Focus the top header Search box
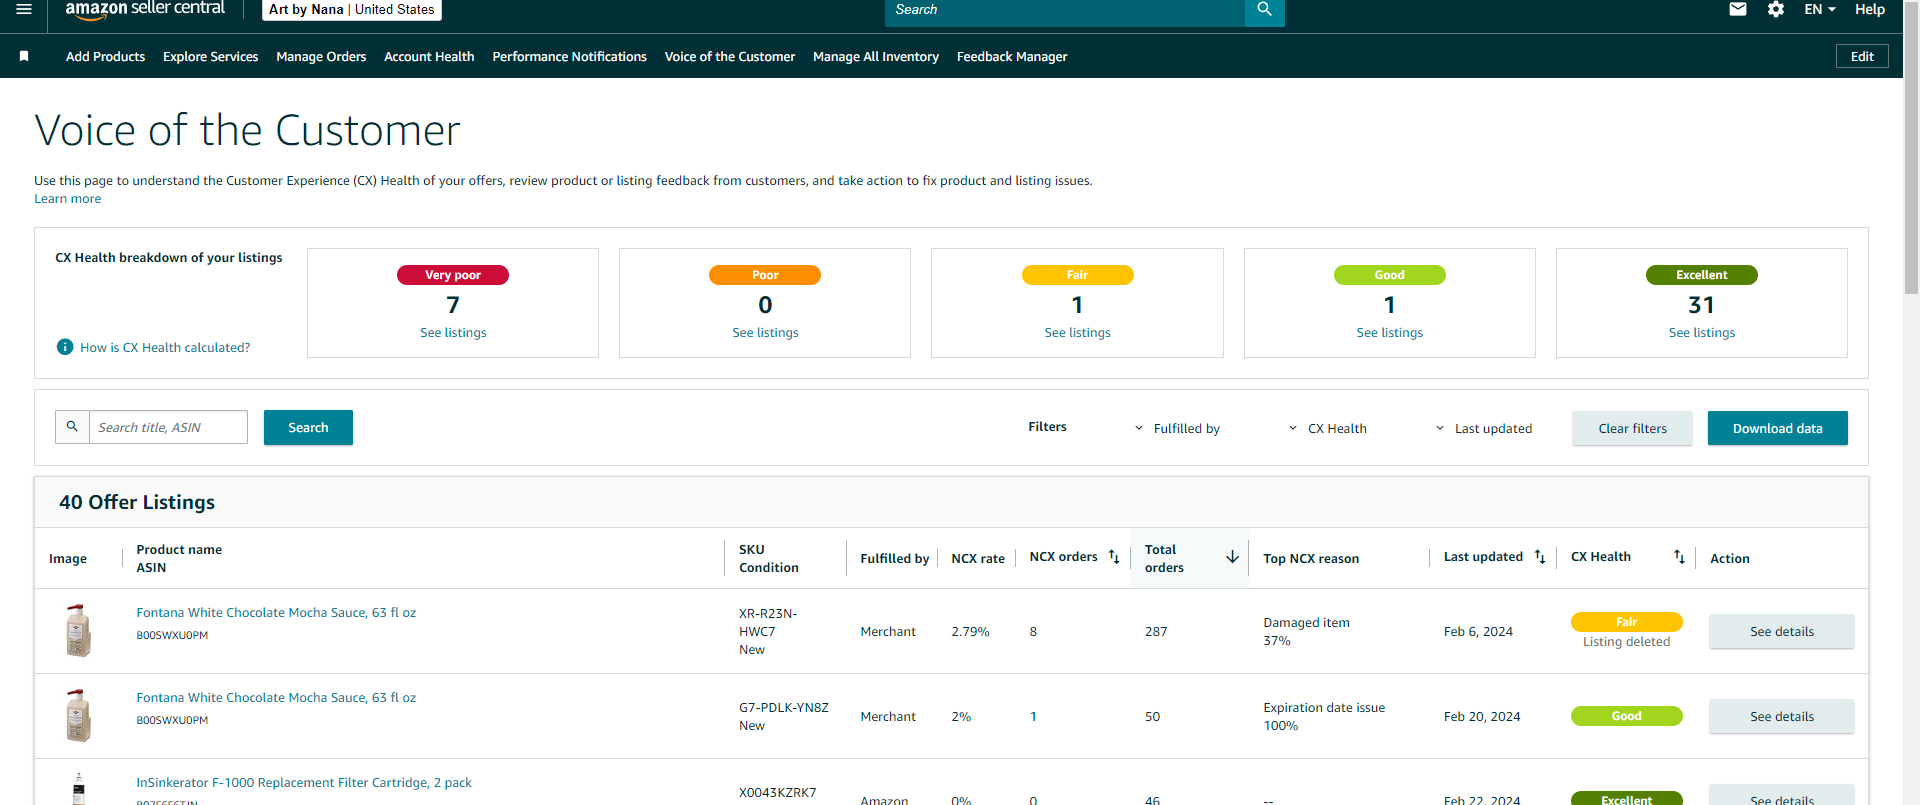 (1065, 10)
